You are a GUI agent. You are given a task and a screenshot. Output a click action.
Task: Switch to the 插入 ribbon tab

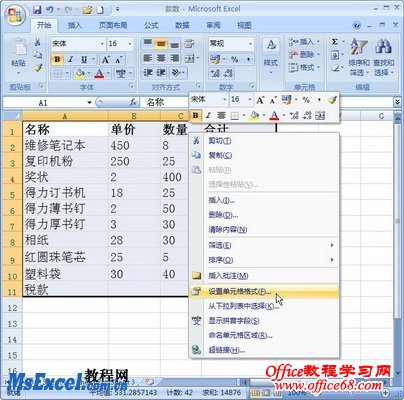pos(75,25)
